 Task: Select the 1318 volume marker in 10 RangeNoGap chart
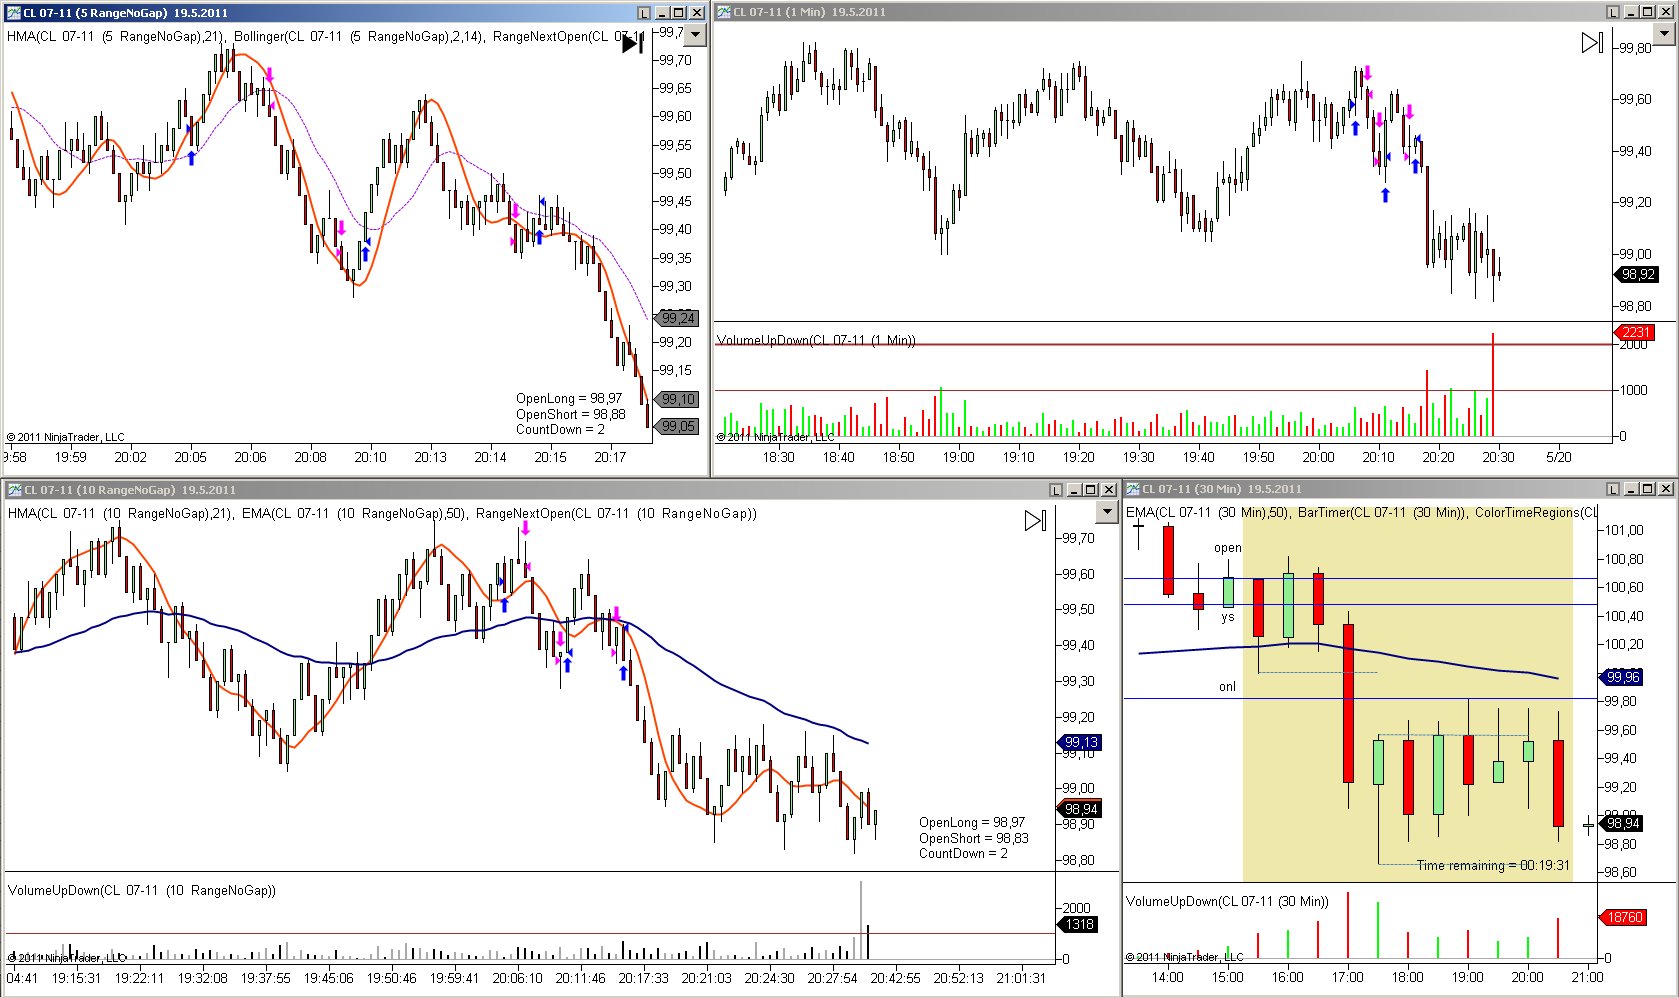pyautogui.click(x=1079, y=924)
